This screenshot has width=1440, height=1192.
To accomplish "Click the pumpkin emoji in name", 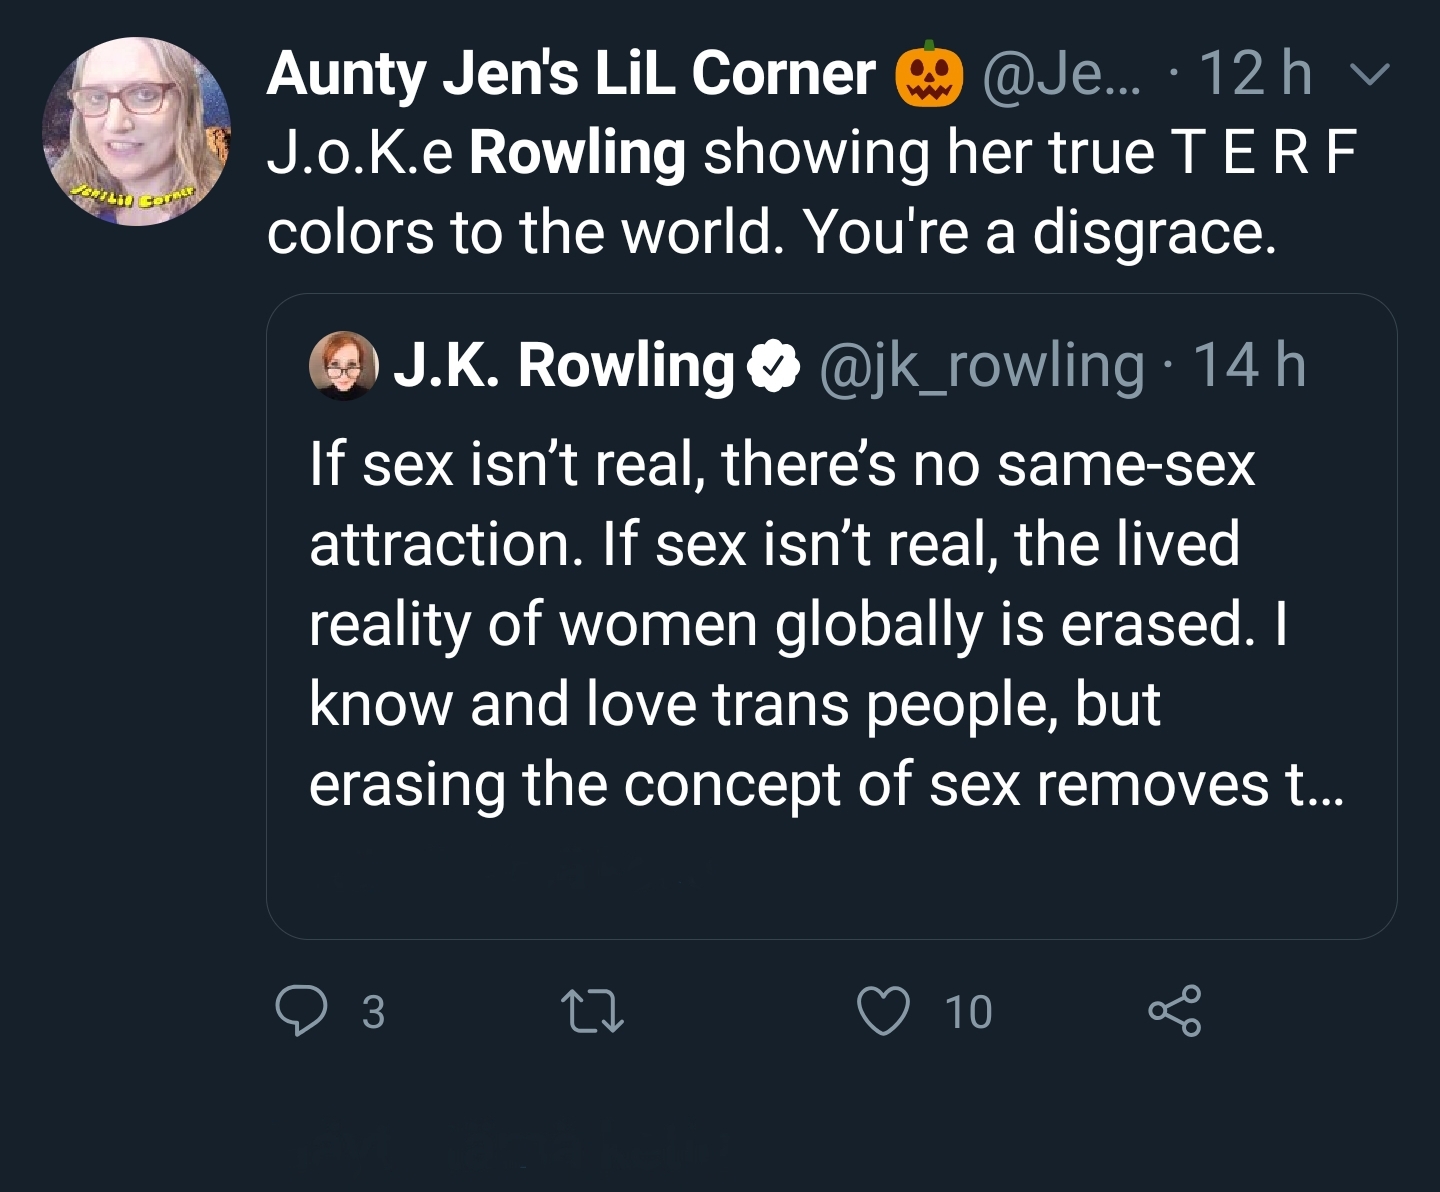I will coord(929,74).
